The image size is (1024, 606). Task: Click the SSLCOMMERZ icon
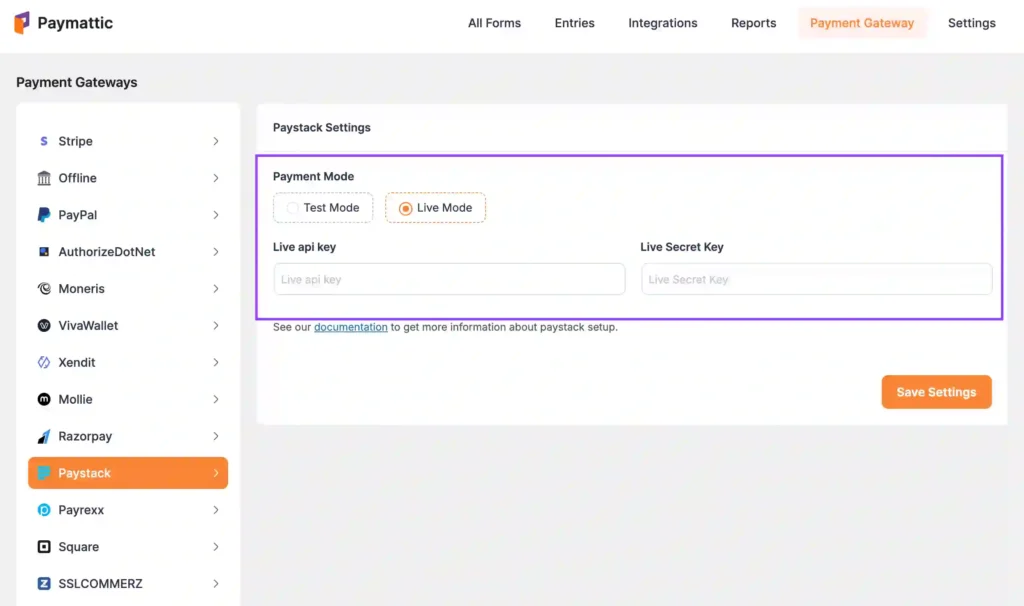click(x=44, y=584)
